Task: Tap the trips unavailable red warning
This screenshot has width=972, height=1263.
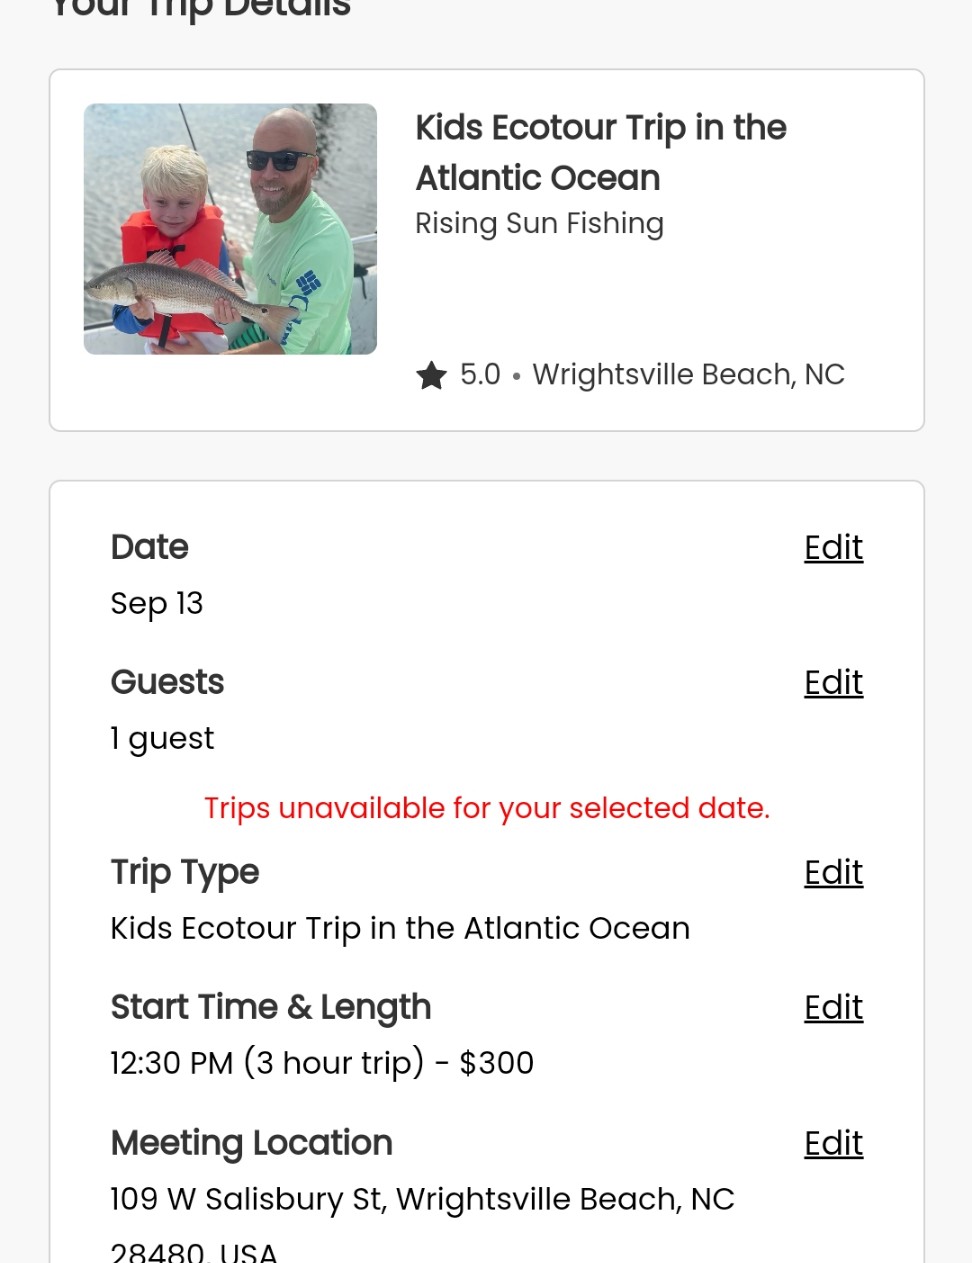Action: pyautogui.click(x=487, y=808)
